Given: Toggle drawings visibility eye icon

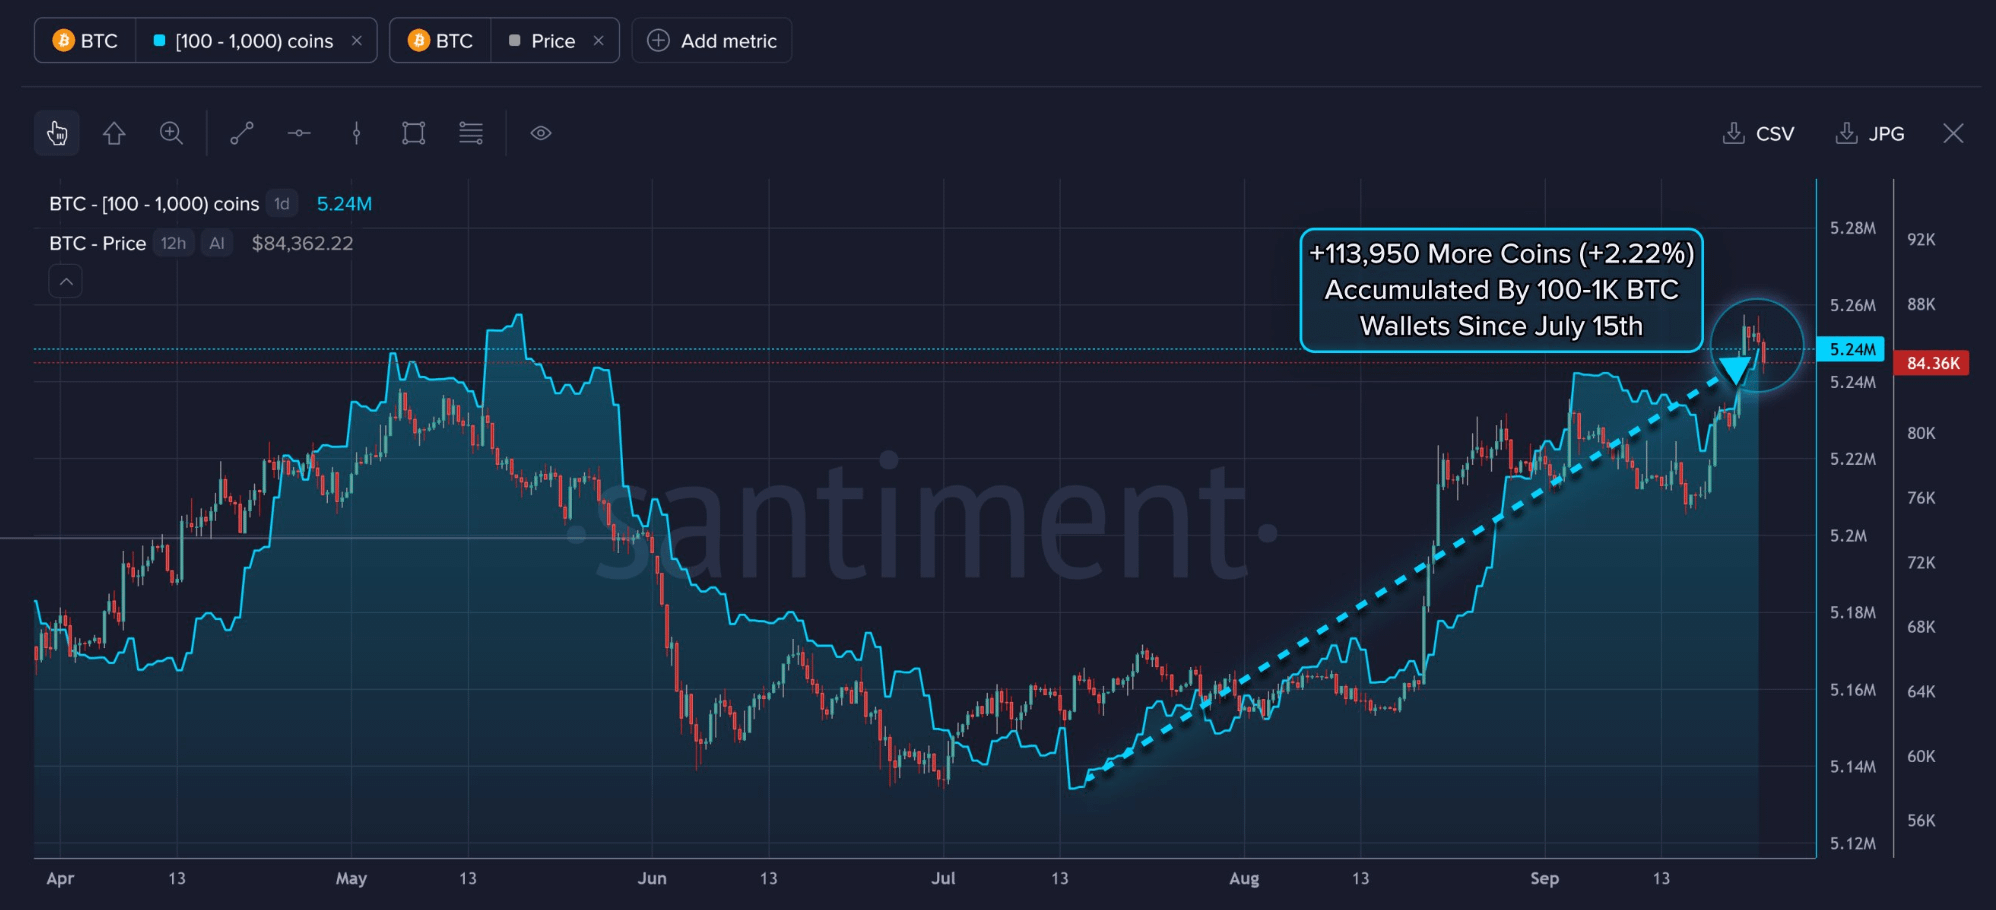Looking at the screenshot, I should (541, 133).
